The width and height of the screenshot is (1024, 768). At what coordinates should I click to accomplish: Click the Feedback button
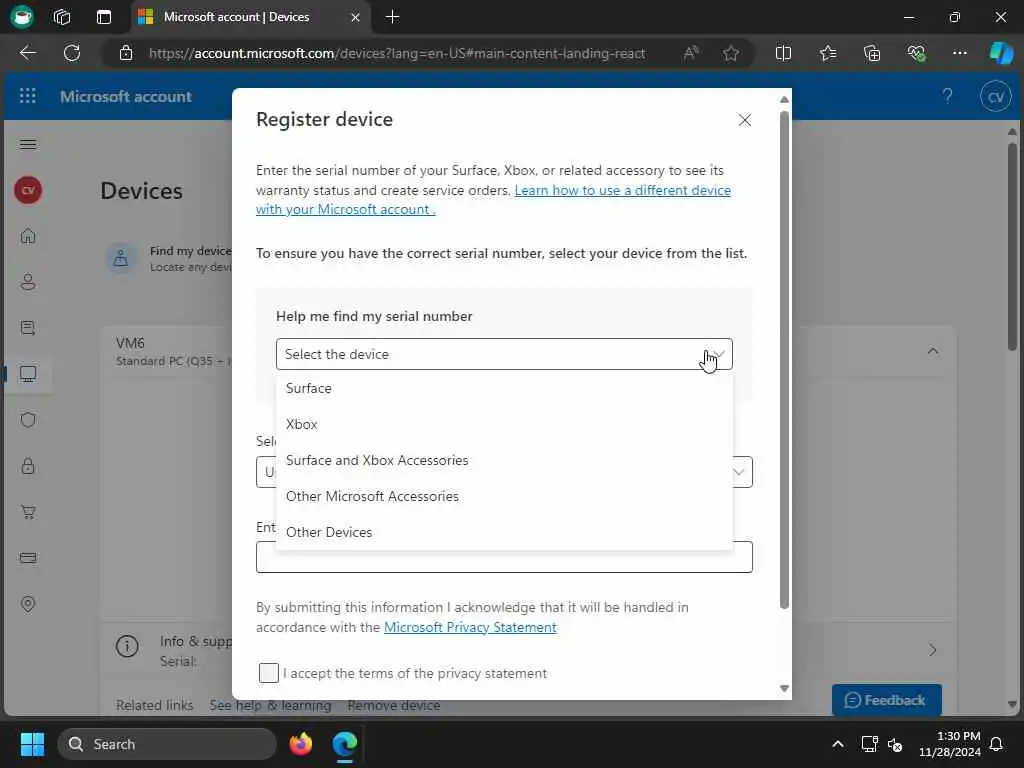[x=886, y=700]
